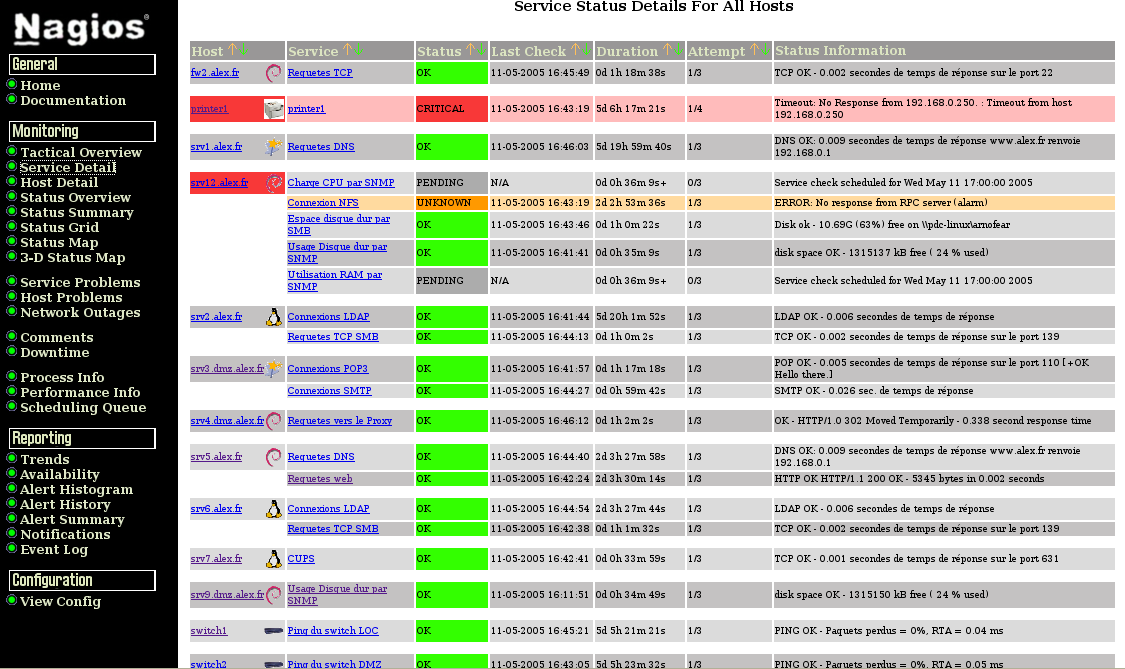Open Espace disque dur par SMB service
Viewport: 1125px width, 669px height.
pyautogui.click(x=339, y=225)
